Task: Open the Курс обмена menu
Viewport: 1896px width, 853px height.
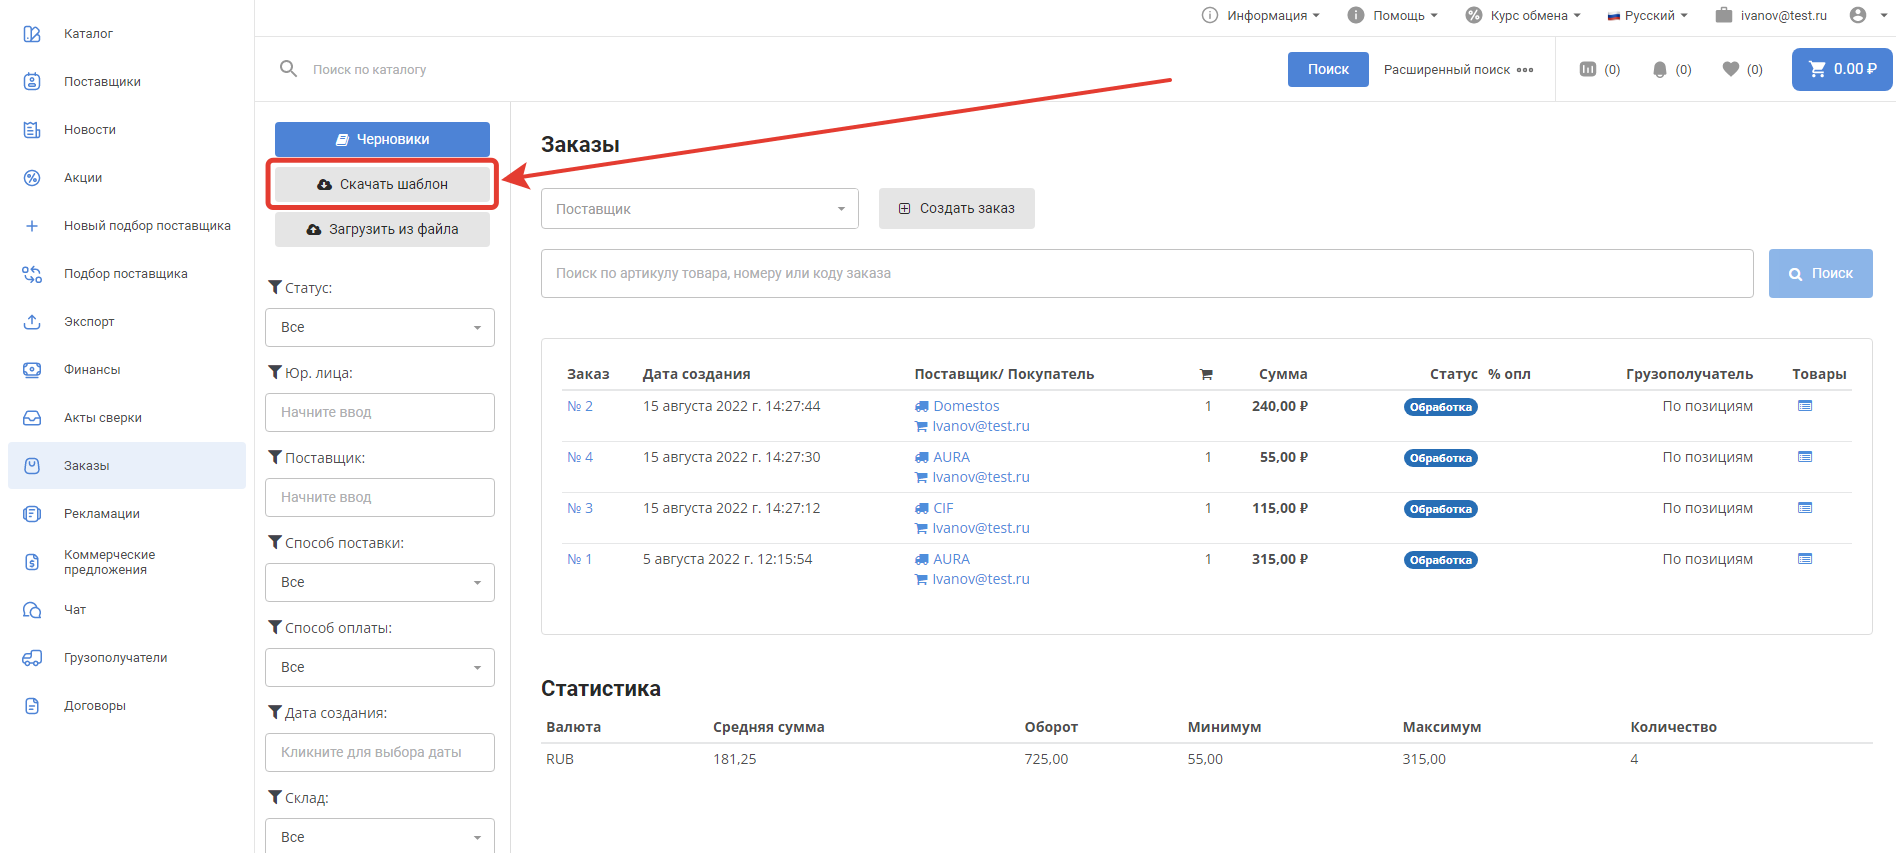Action: (x=1523, y=15)
